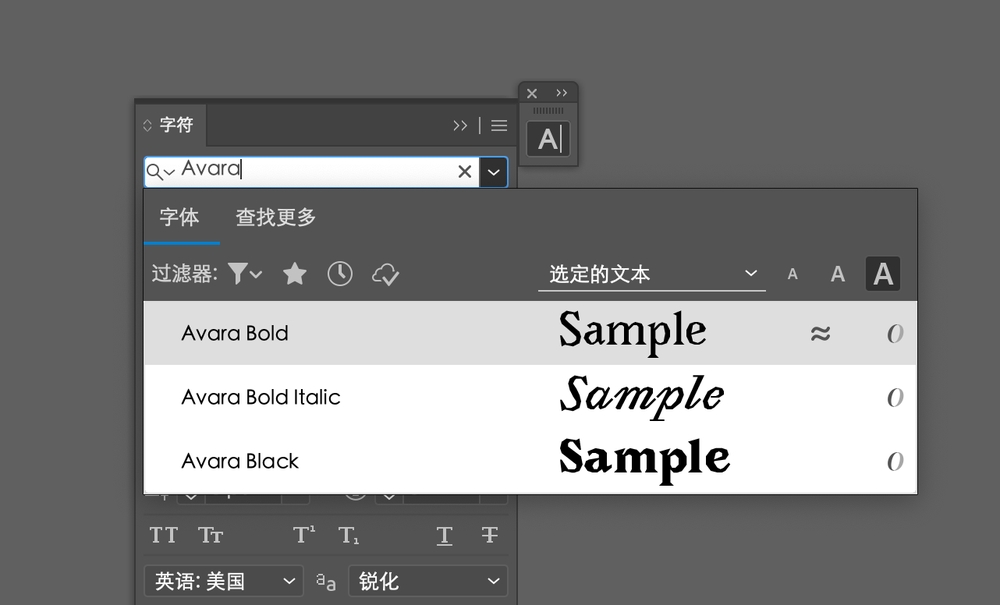Viewport: 1000px width, 605px height.
Task: Toggle All Caps (TT) formatting
Action: 164,536
